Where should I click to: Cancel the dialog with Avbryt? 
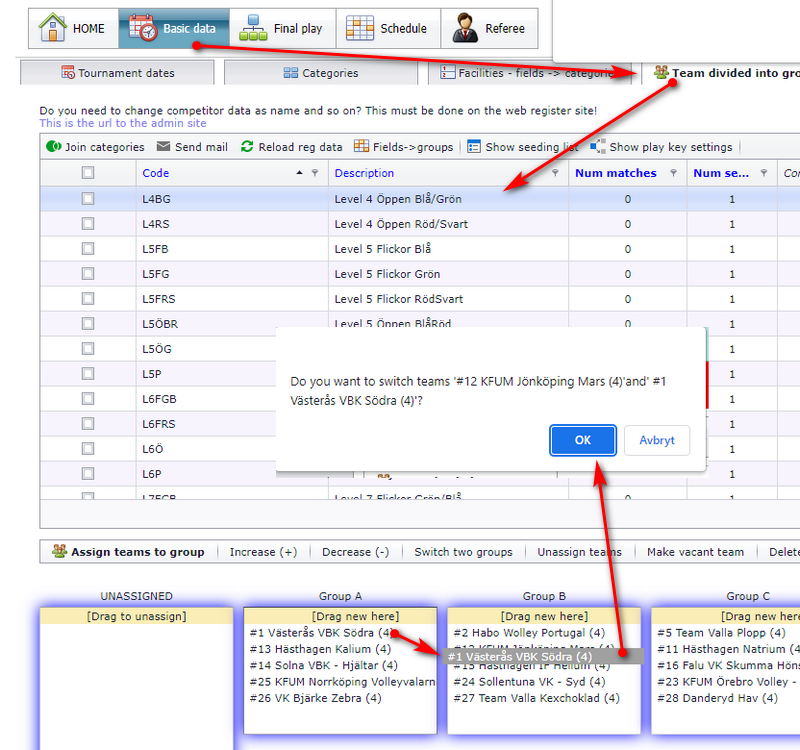click(657, 440)
